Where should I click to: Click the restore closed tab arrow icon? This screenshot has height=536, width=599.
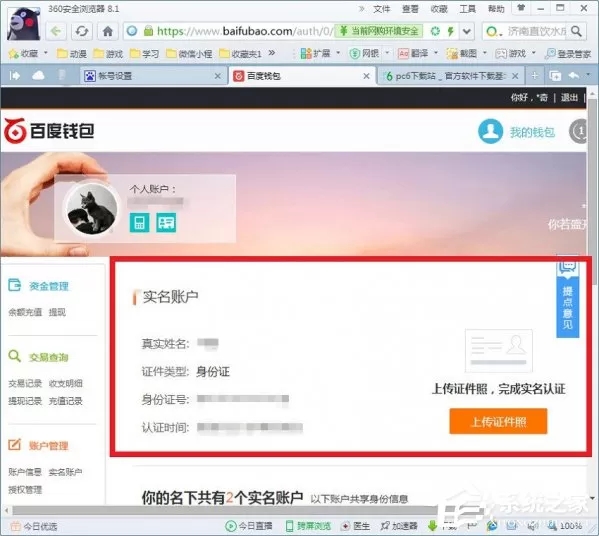point(574,76)
